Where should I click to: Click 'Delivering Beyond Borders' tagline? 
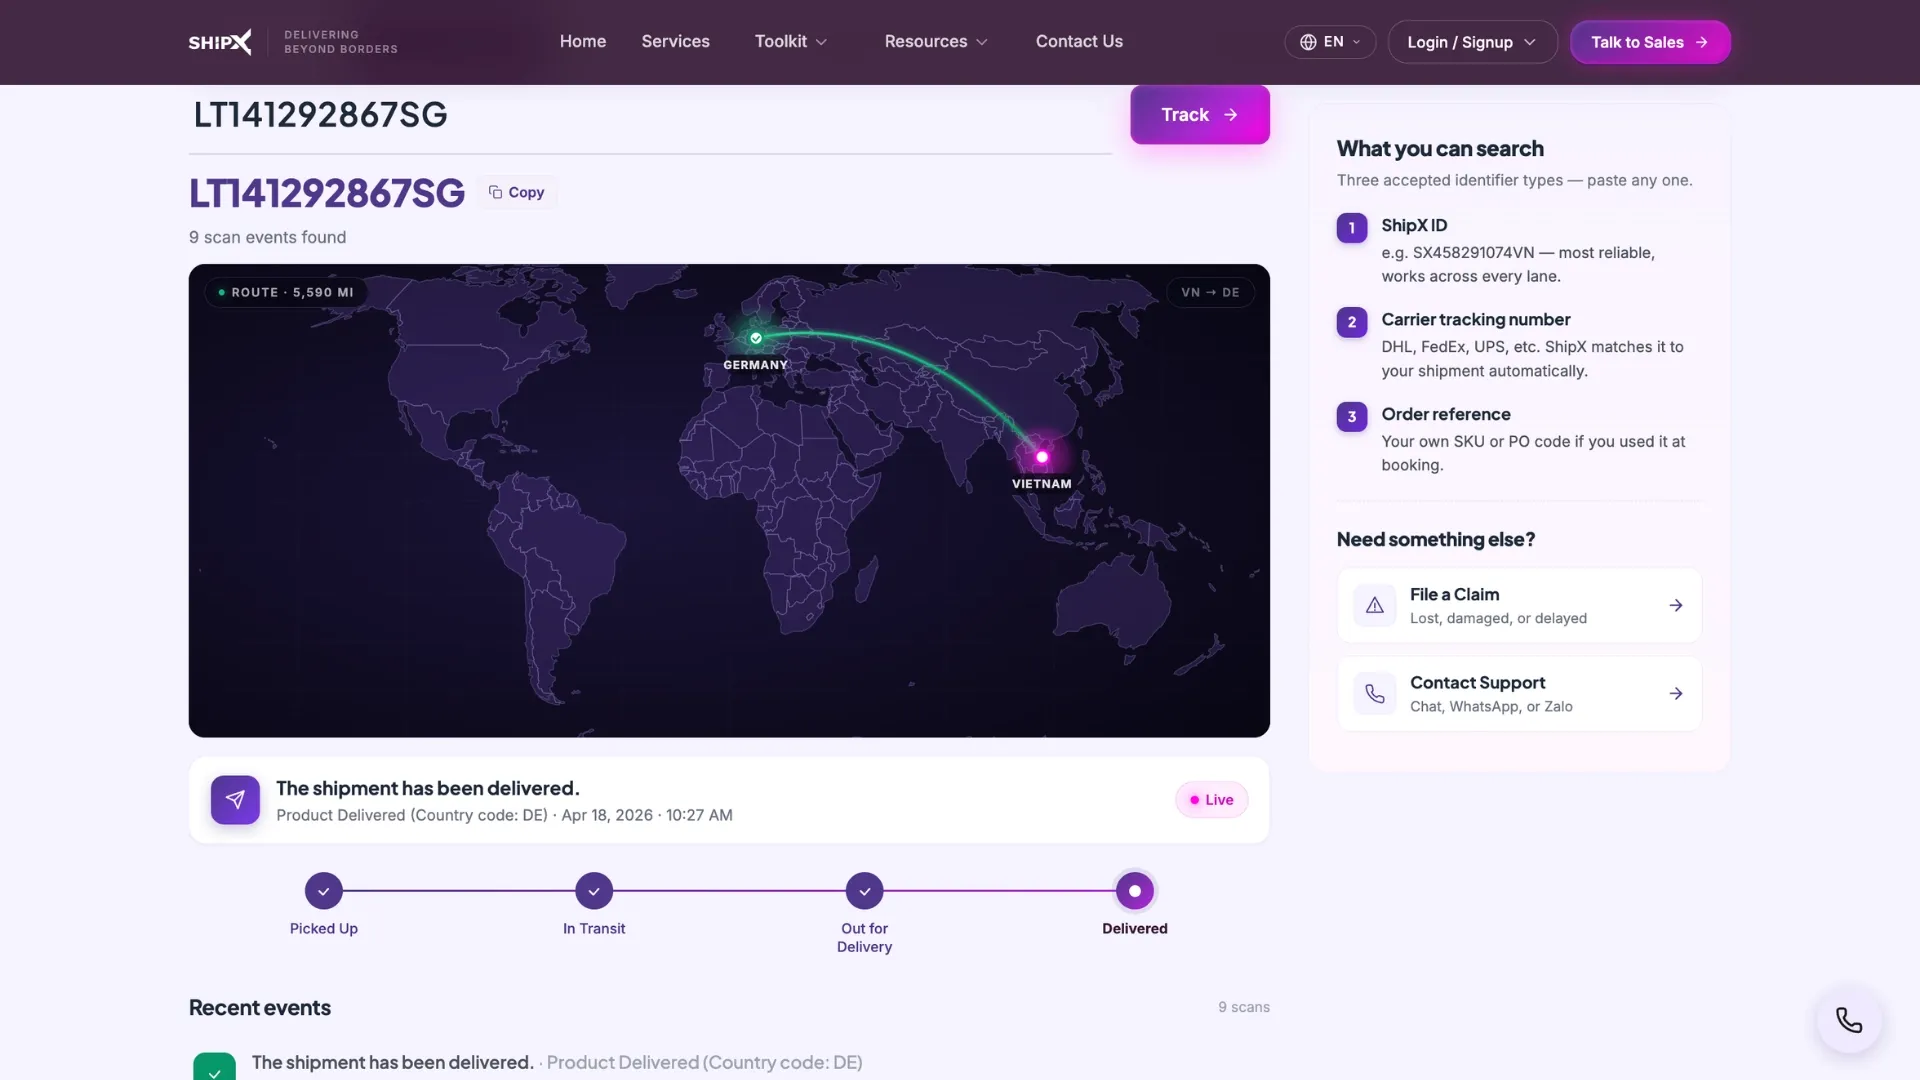341,42
